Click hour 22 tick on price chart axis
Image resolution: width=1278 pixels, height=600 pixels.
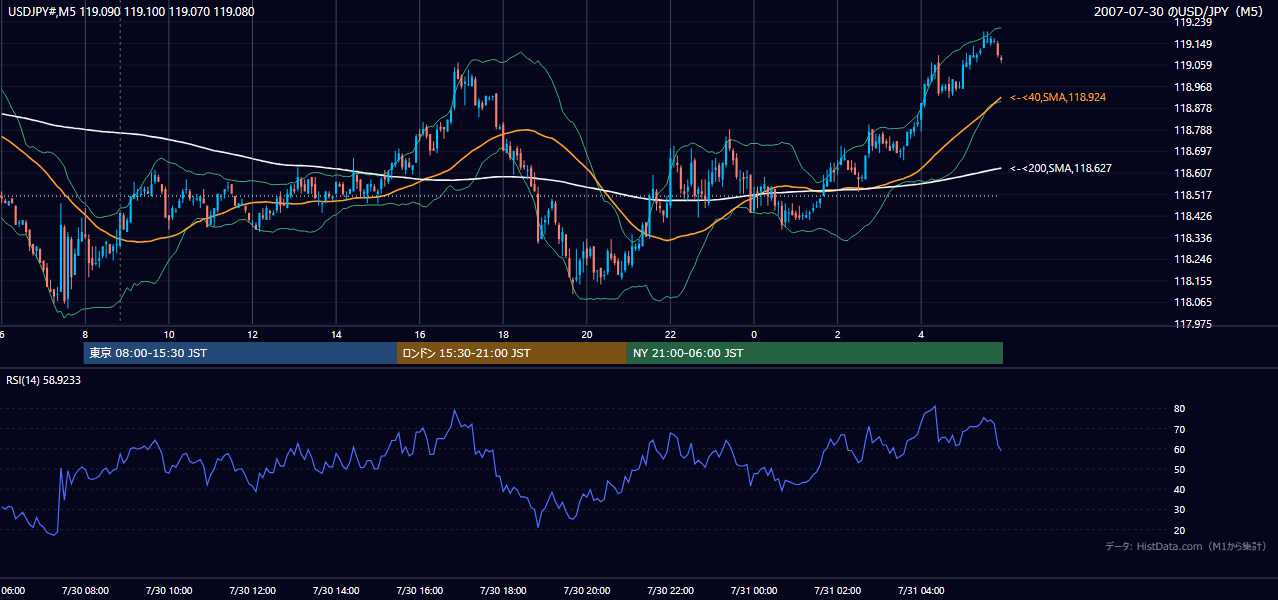(x=670, y=334)
